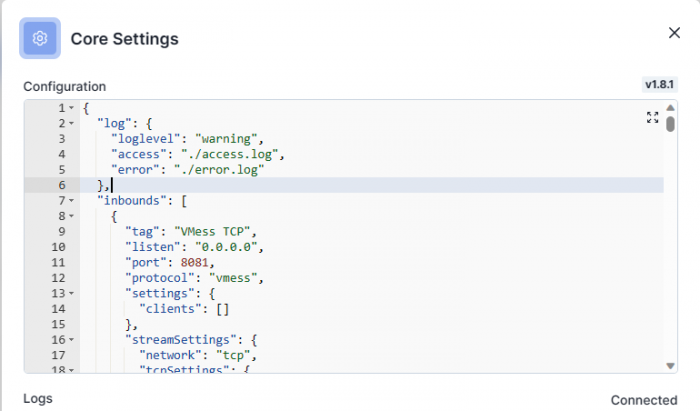This screenshot has width=700, height=411.
Task: Collapse the "settings" block at line 13
Action: tap(71, 293)
